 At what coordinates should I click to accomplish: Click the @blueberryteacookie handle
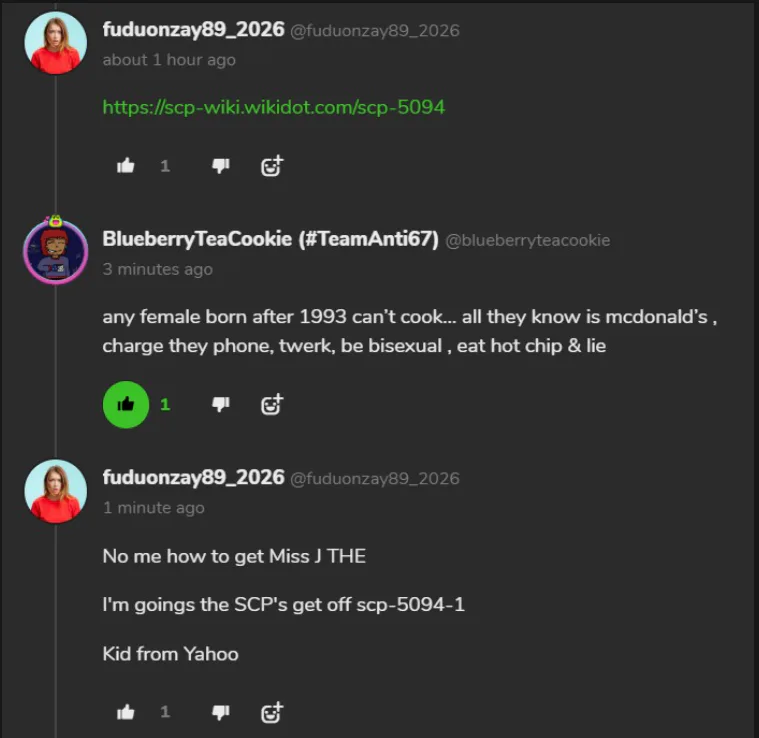point(527,240)
